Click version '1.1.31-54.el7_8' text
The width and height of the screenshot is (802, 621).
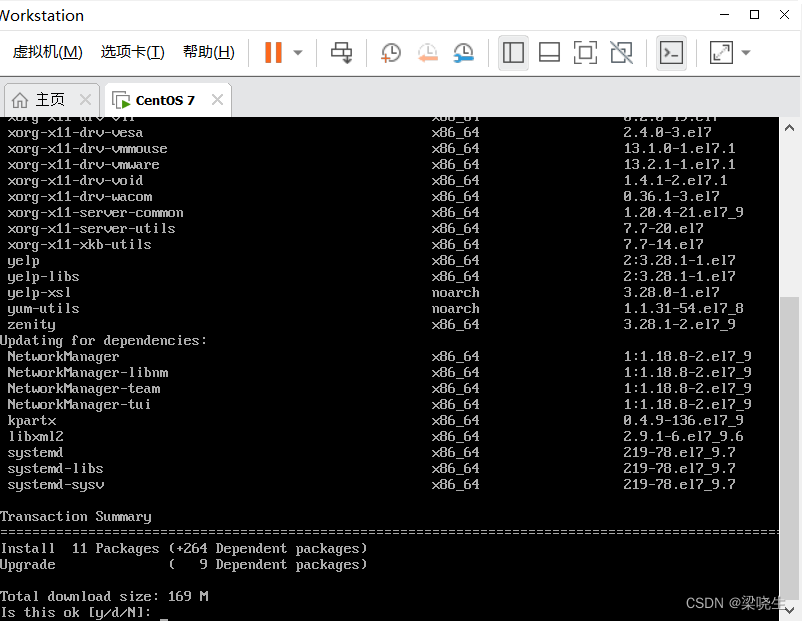[683, 308]
